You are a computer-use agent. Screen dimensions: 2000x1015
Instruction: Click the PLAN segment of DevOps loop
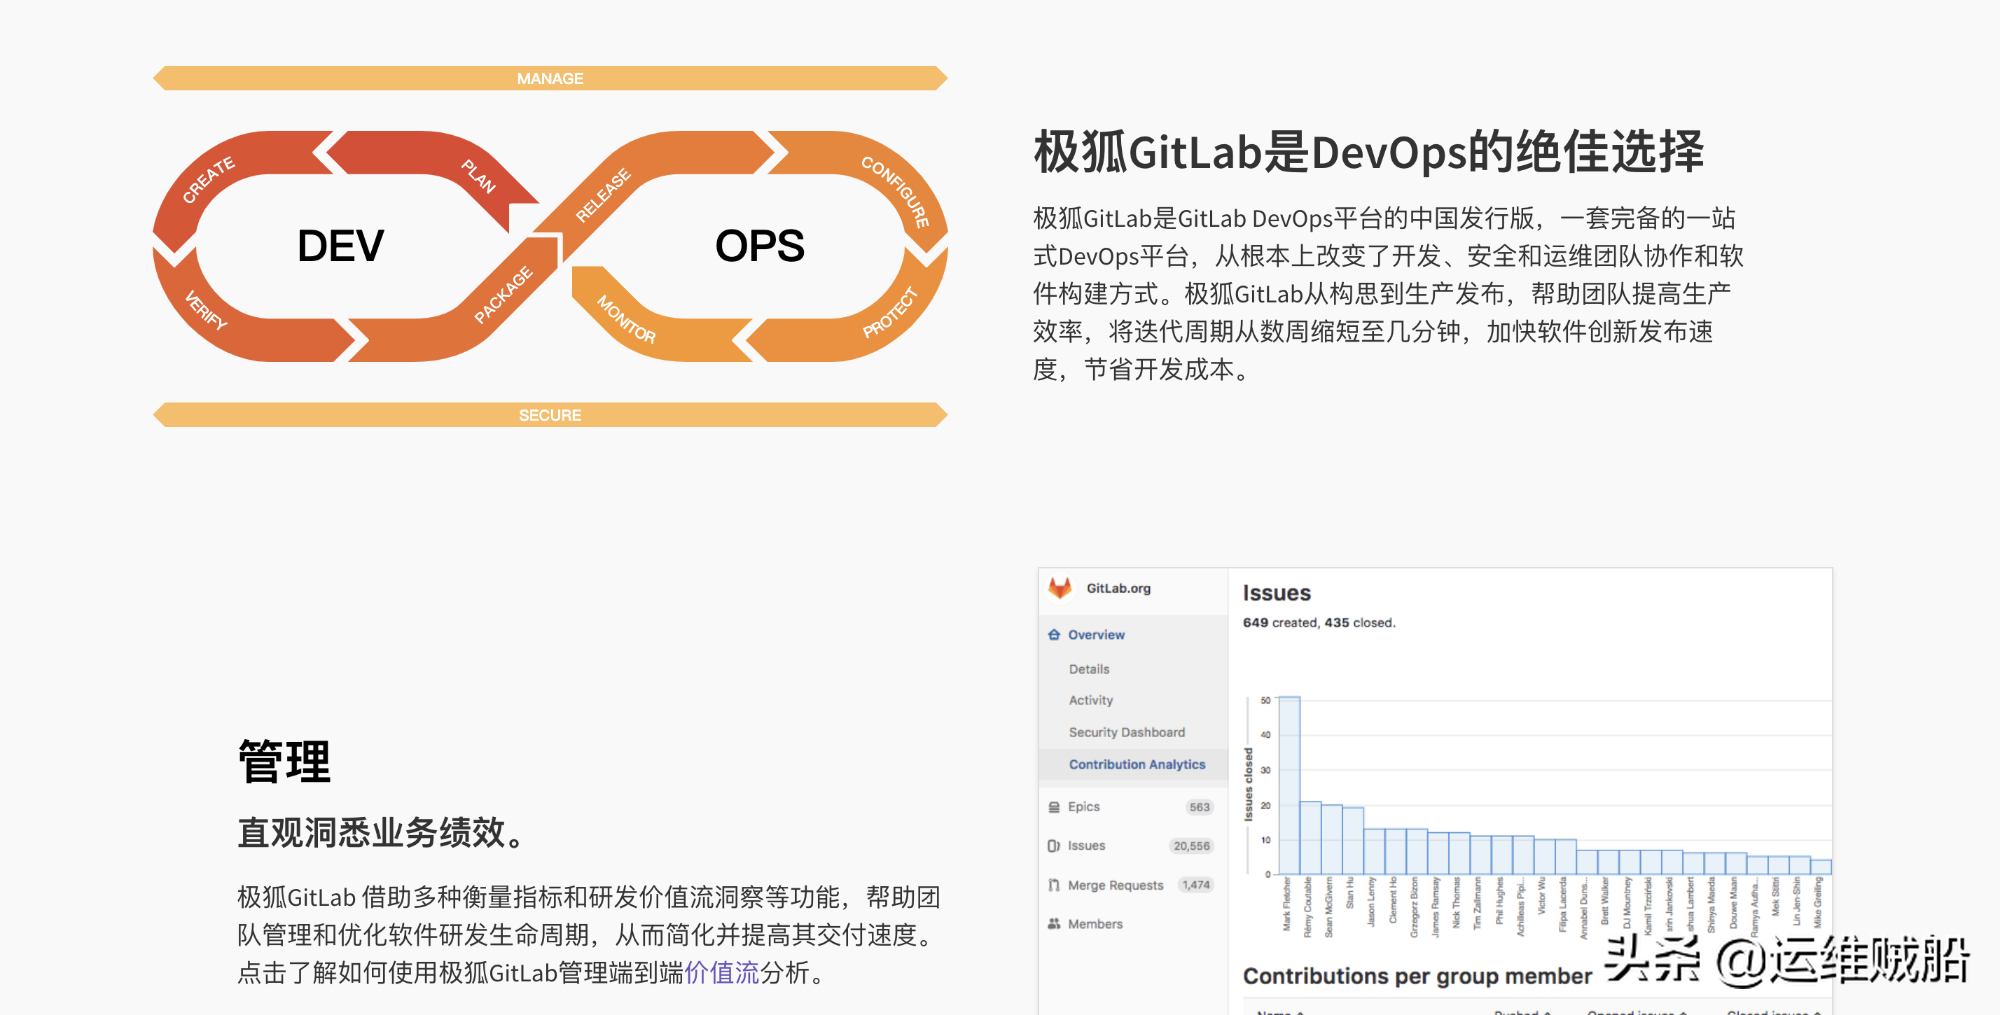478,174
